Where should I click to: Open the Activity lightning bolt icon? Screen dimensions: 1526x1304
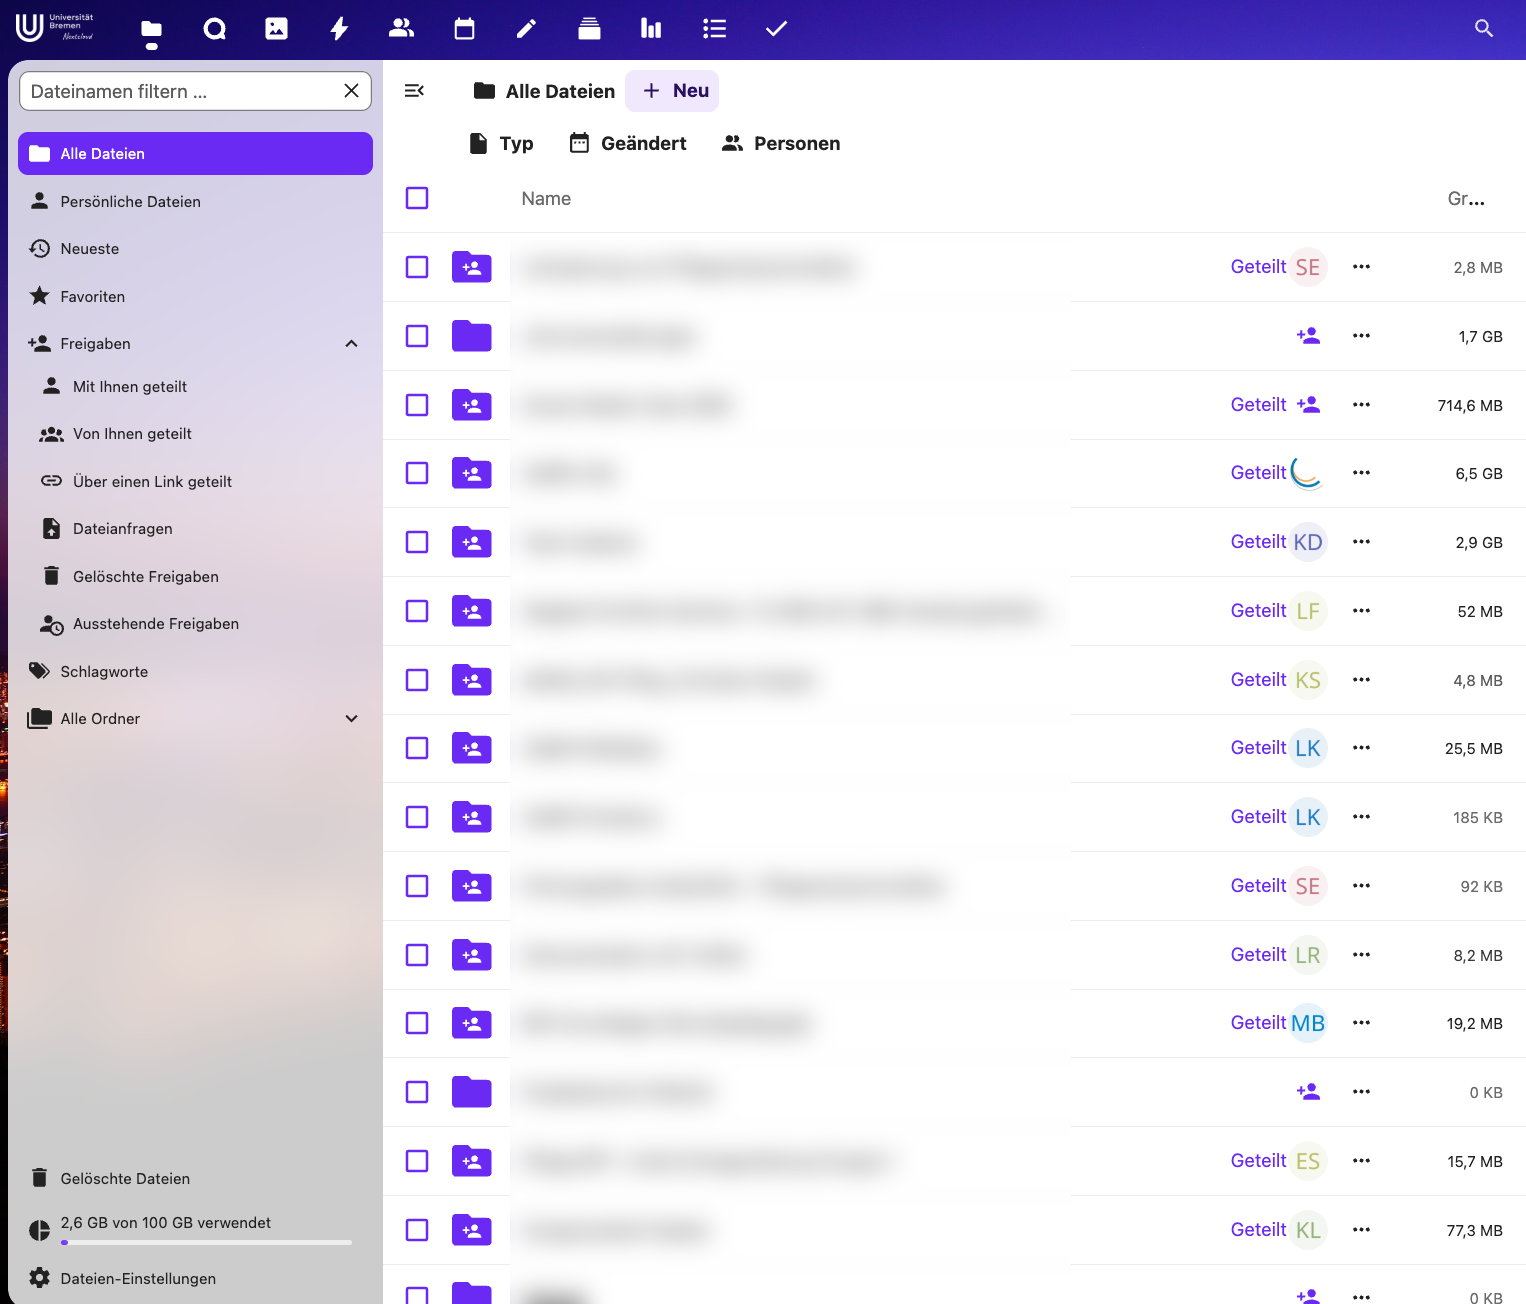point(339,29)
